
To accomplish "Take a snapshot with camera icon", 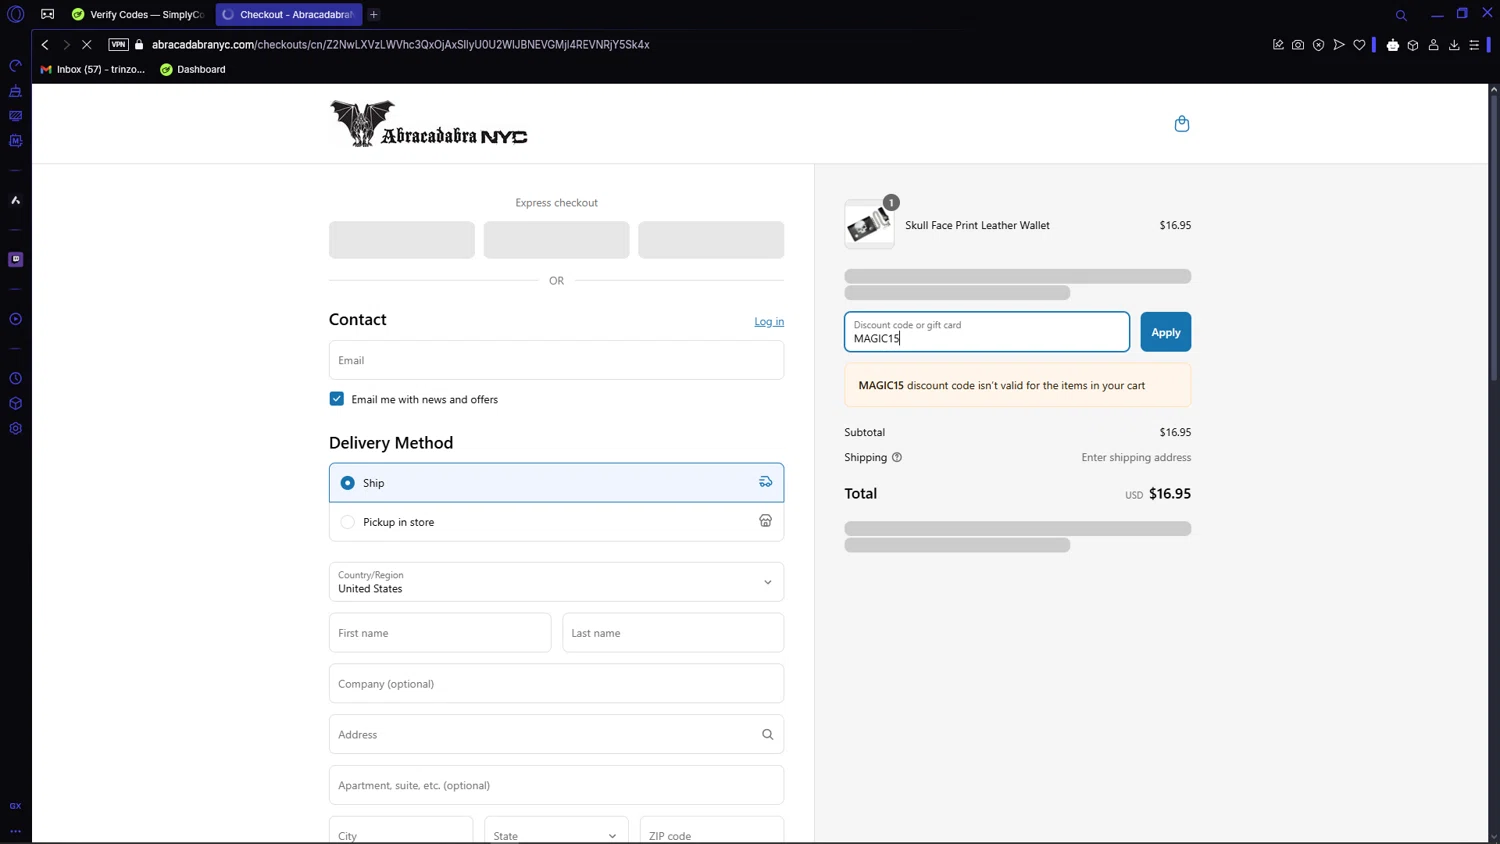I will [1298, 45].
